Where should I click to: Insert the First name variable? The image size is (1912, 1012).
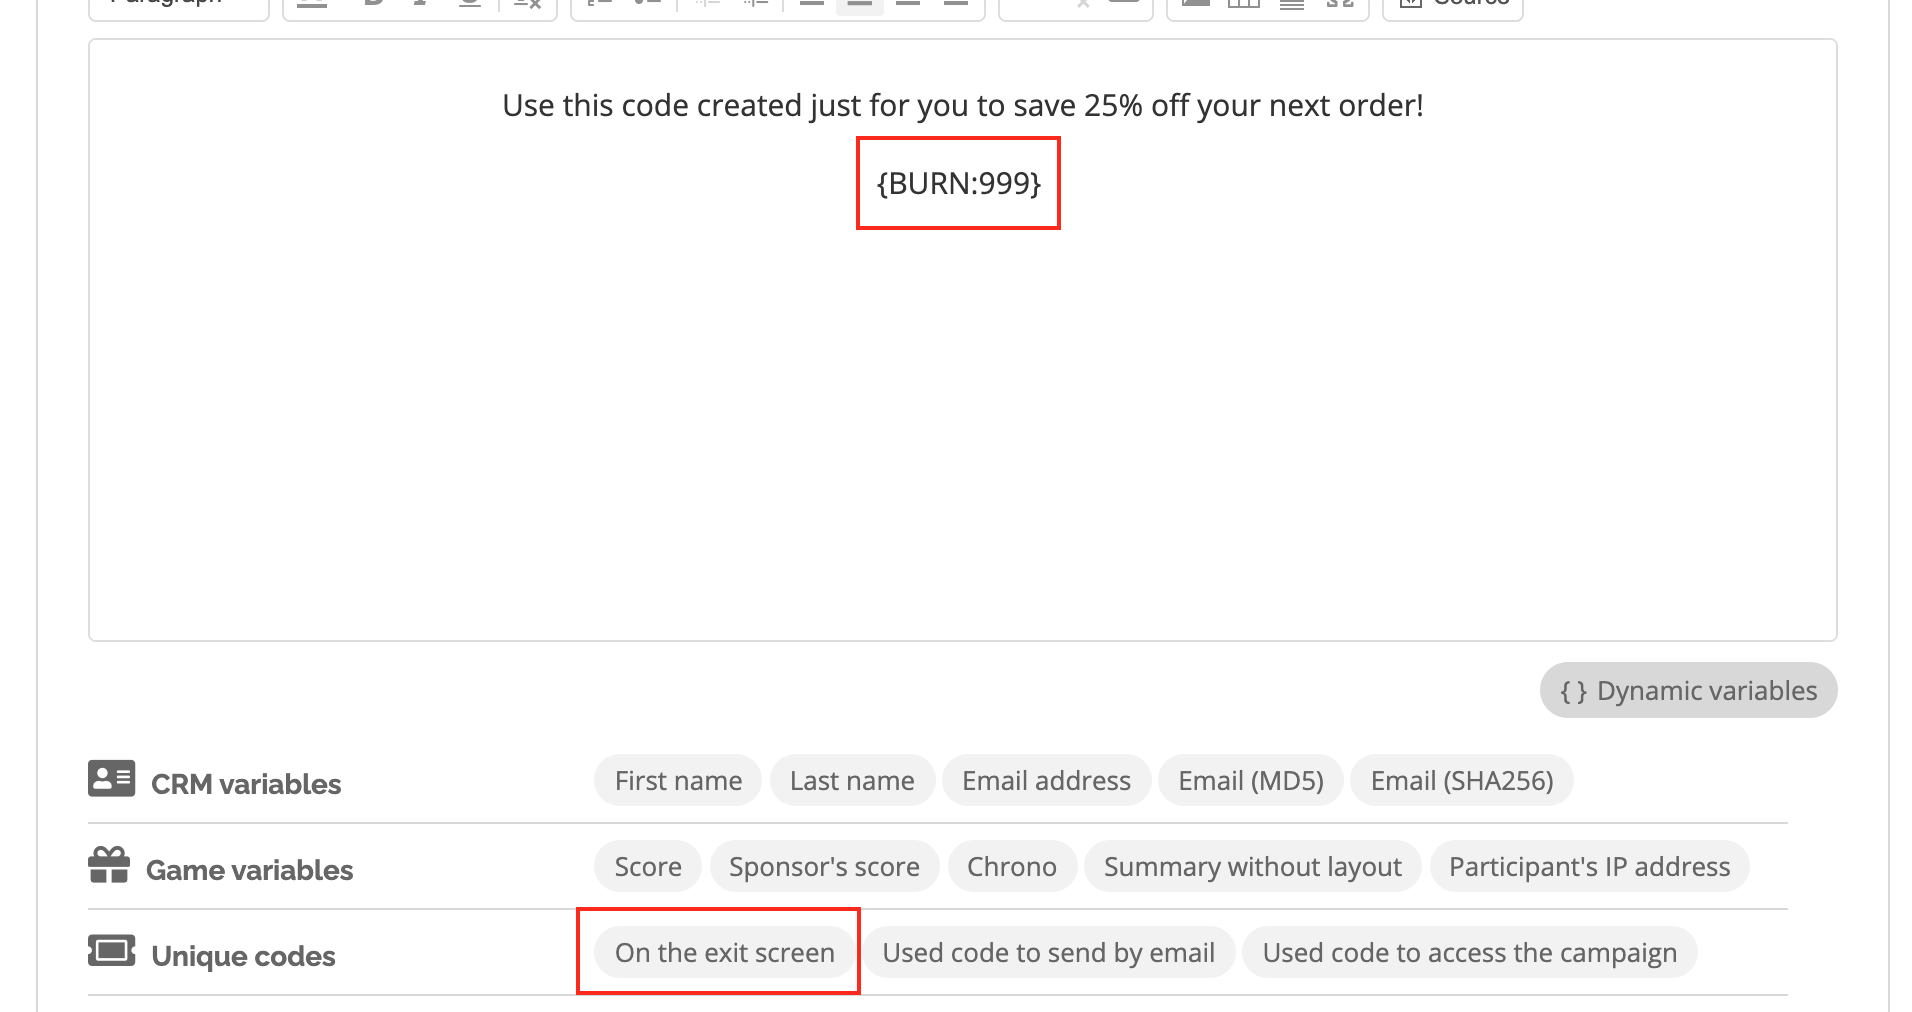(x=678, y=780)
